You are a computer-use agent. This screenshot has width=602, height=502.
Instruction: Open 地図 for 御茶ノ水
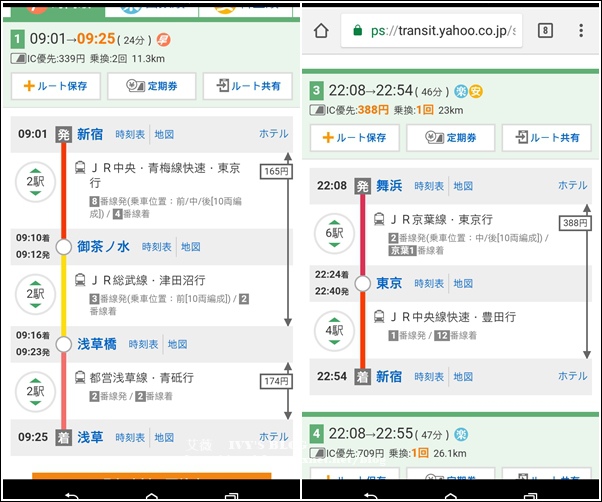191,247
